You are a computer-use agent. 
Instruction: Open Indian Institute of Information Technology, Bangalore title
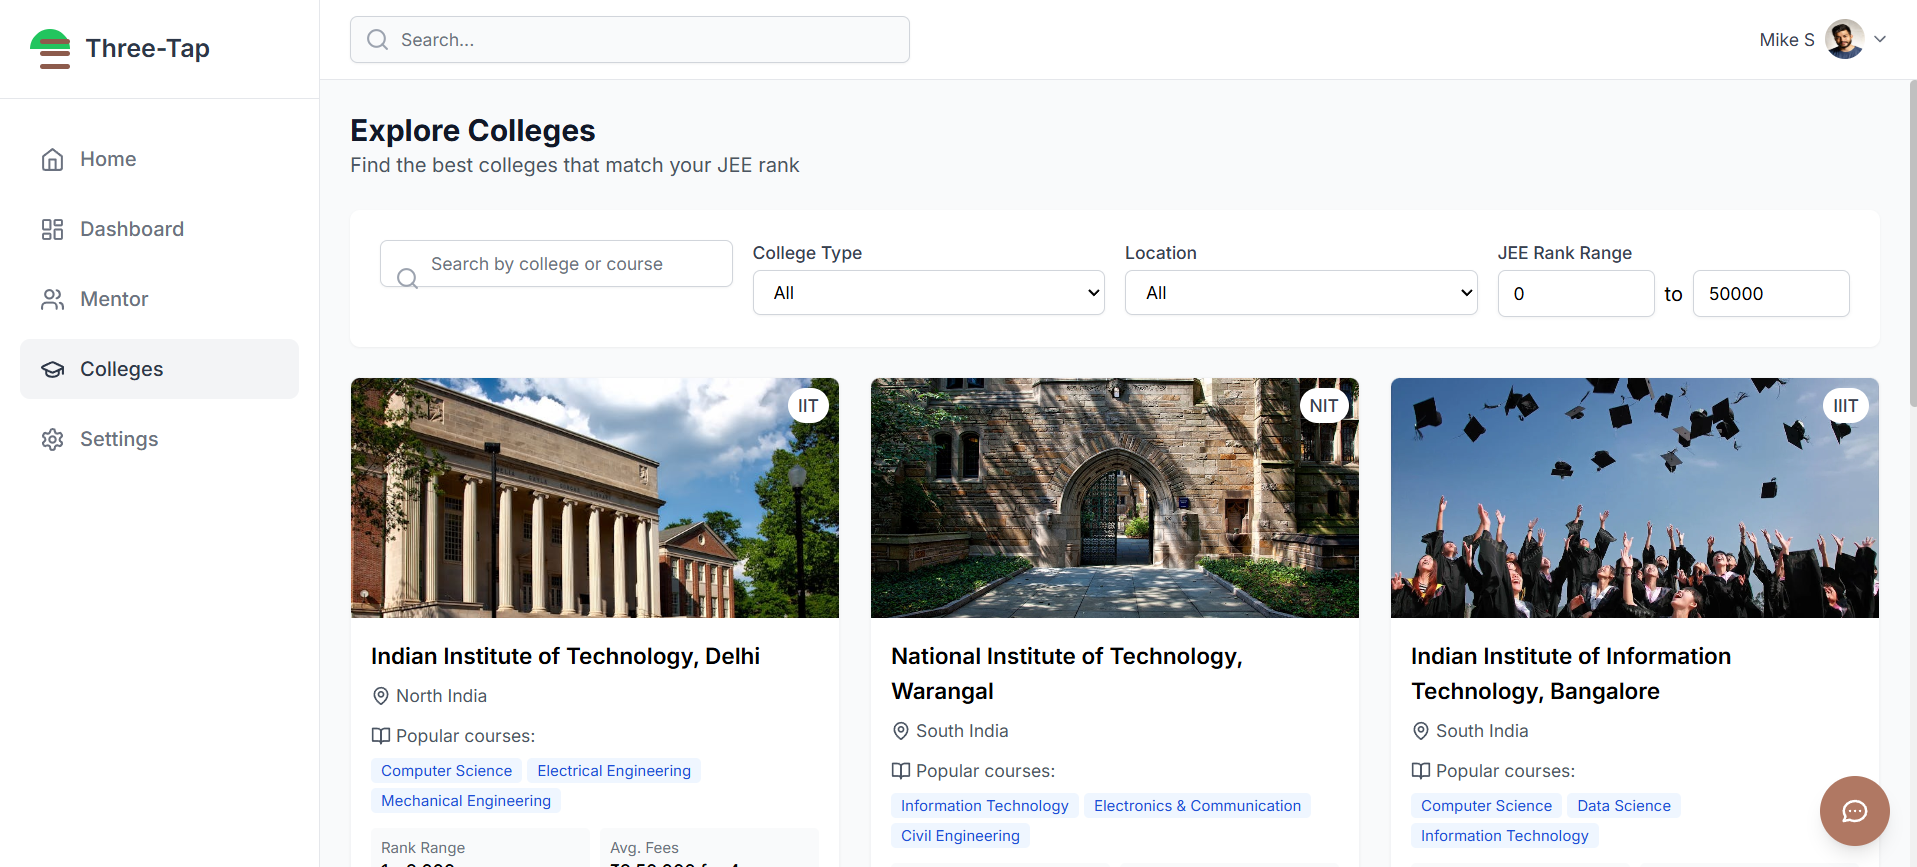(x=1571, y=674)
